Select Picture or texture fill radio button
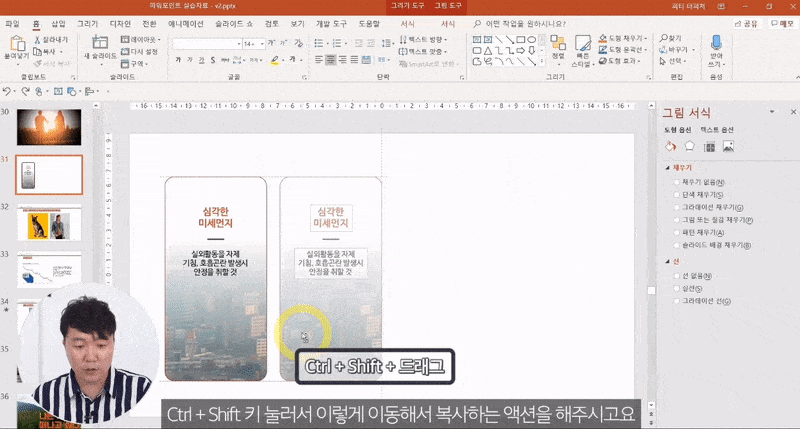 [677, 220]
